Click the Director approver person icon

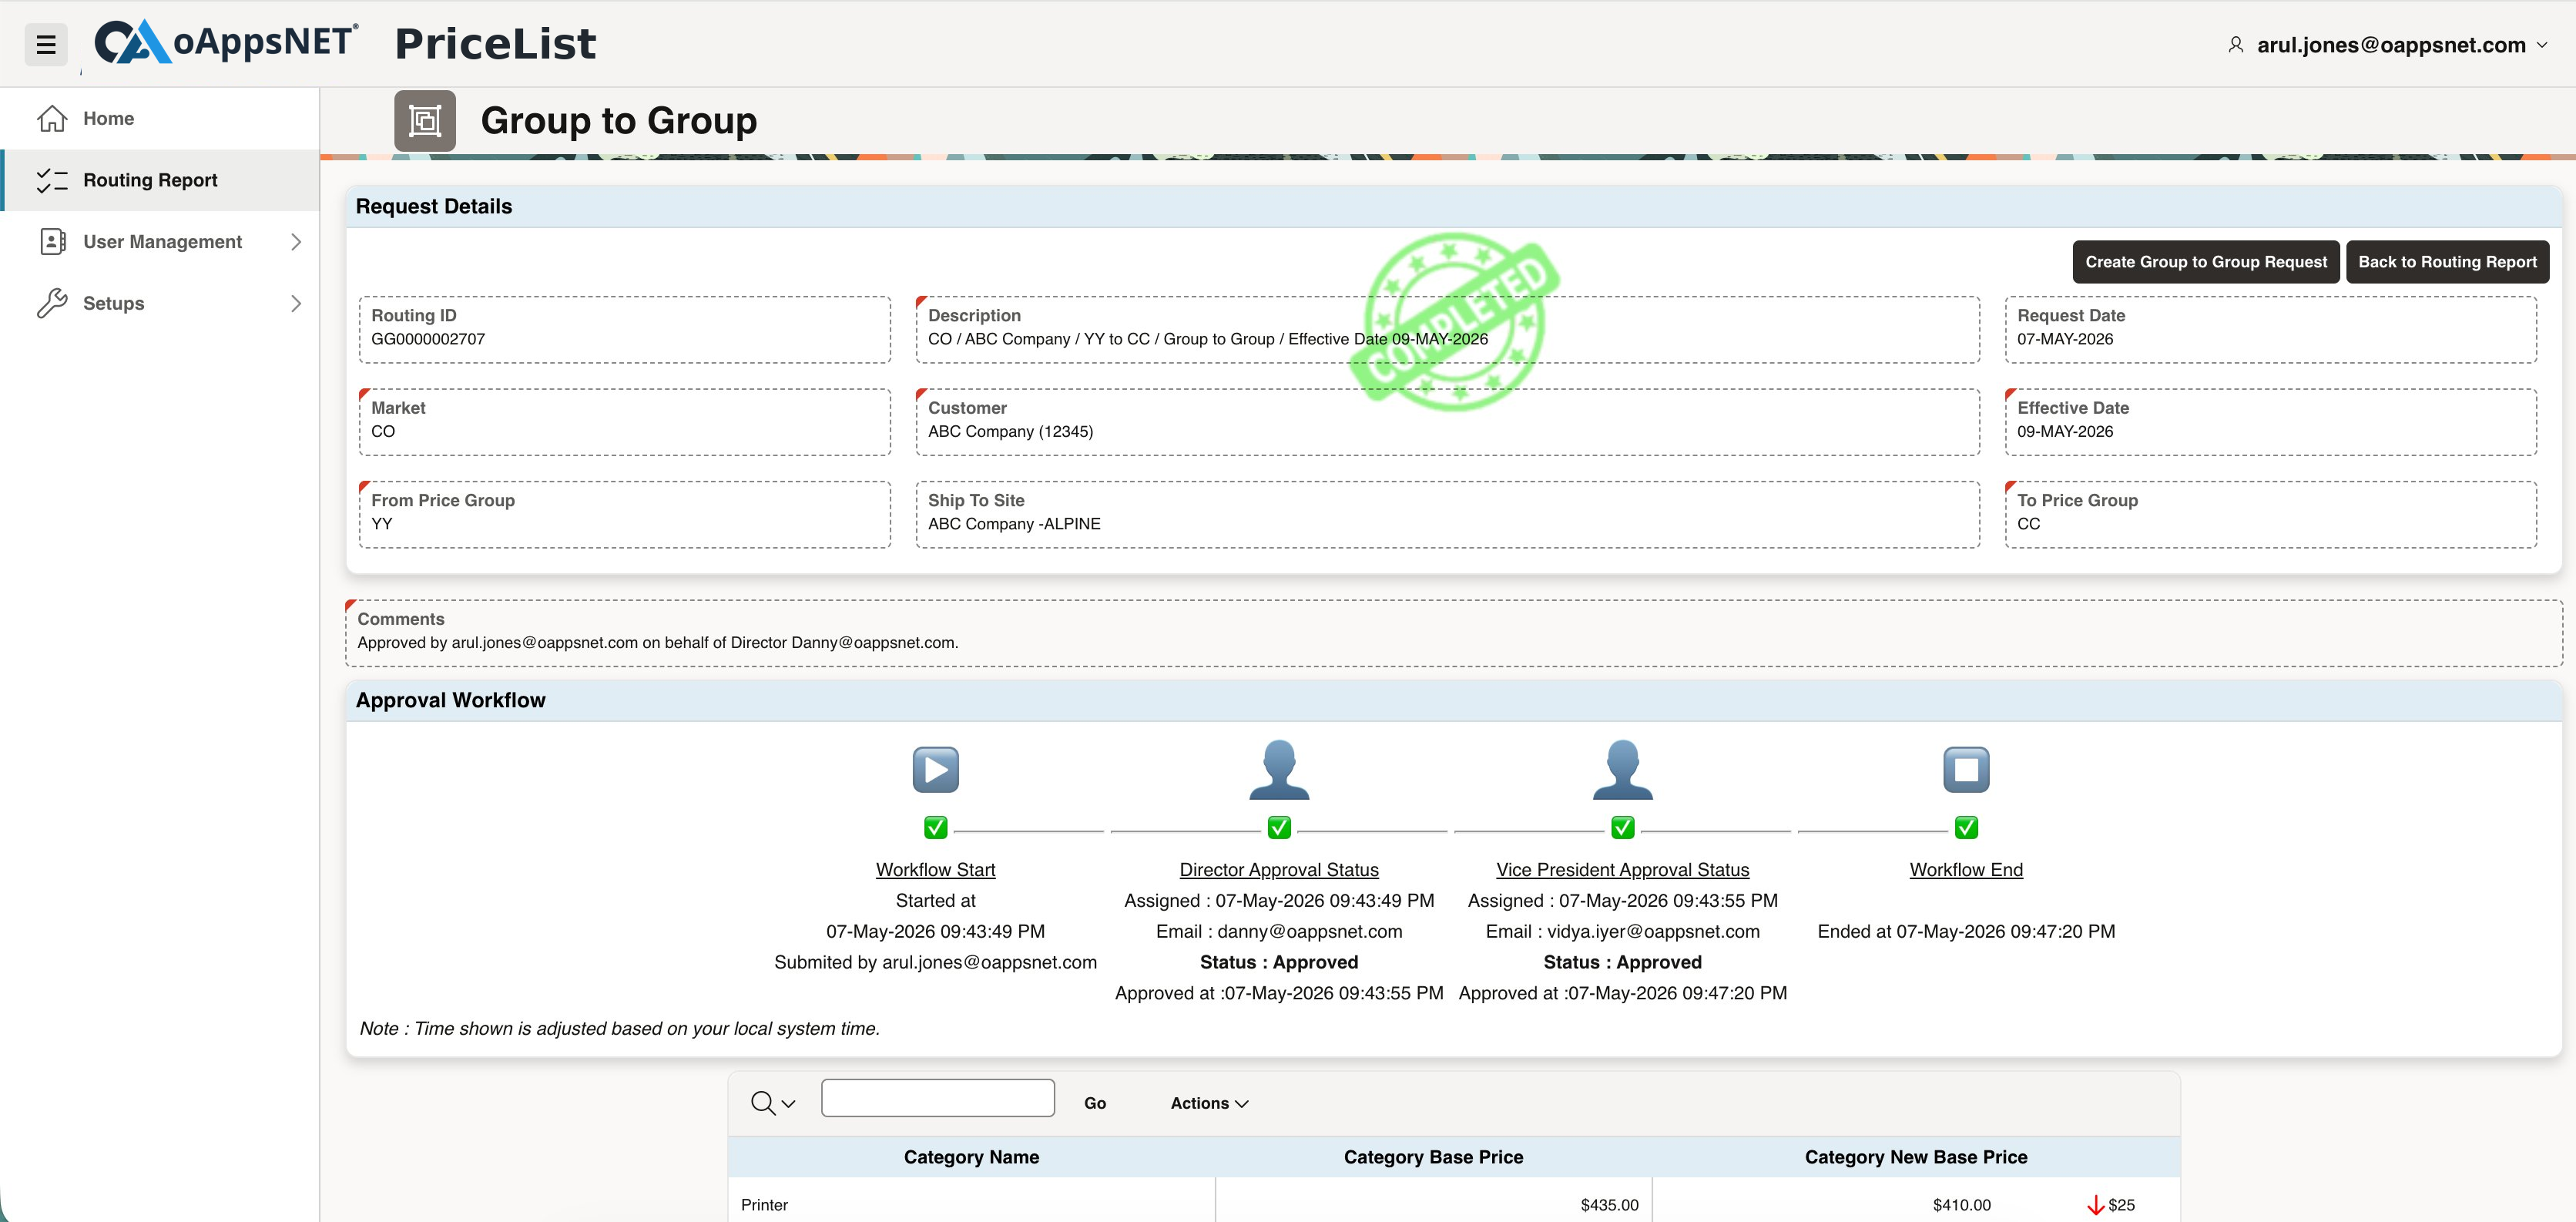(1279, 769)
